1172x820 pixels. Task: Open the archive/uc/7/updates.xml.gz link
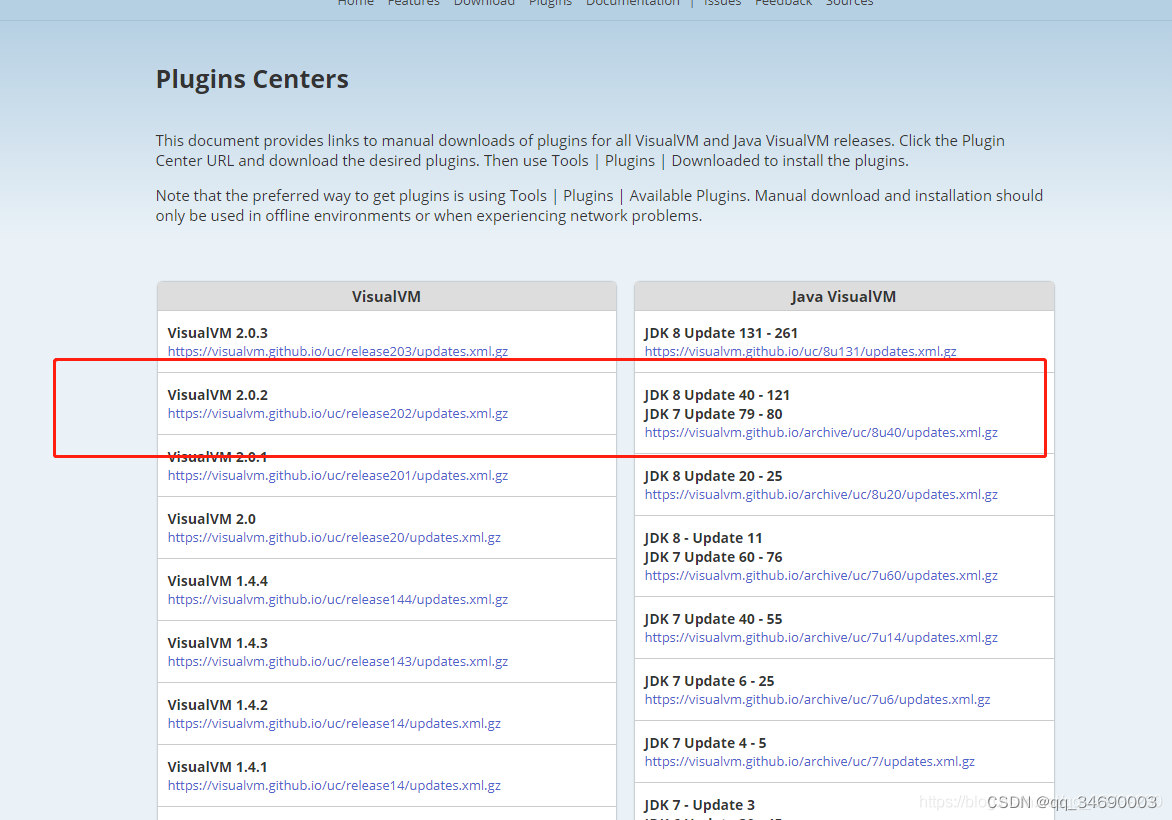(x=809, y=762)
